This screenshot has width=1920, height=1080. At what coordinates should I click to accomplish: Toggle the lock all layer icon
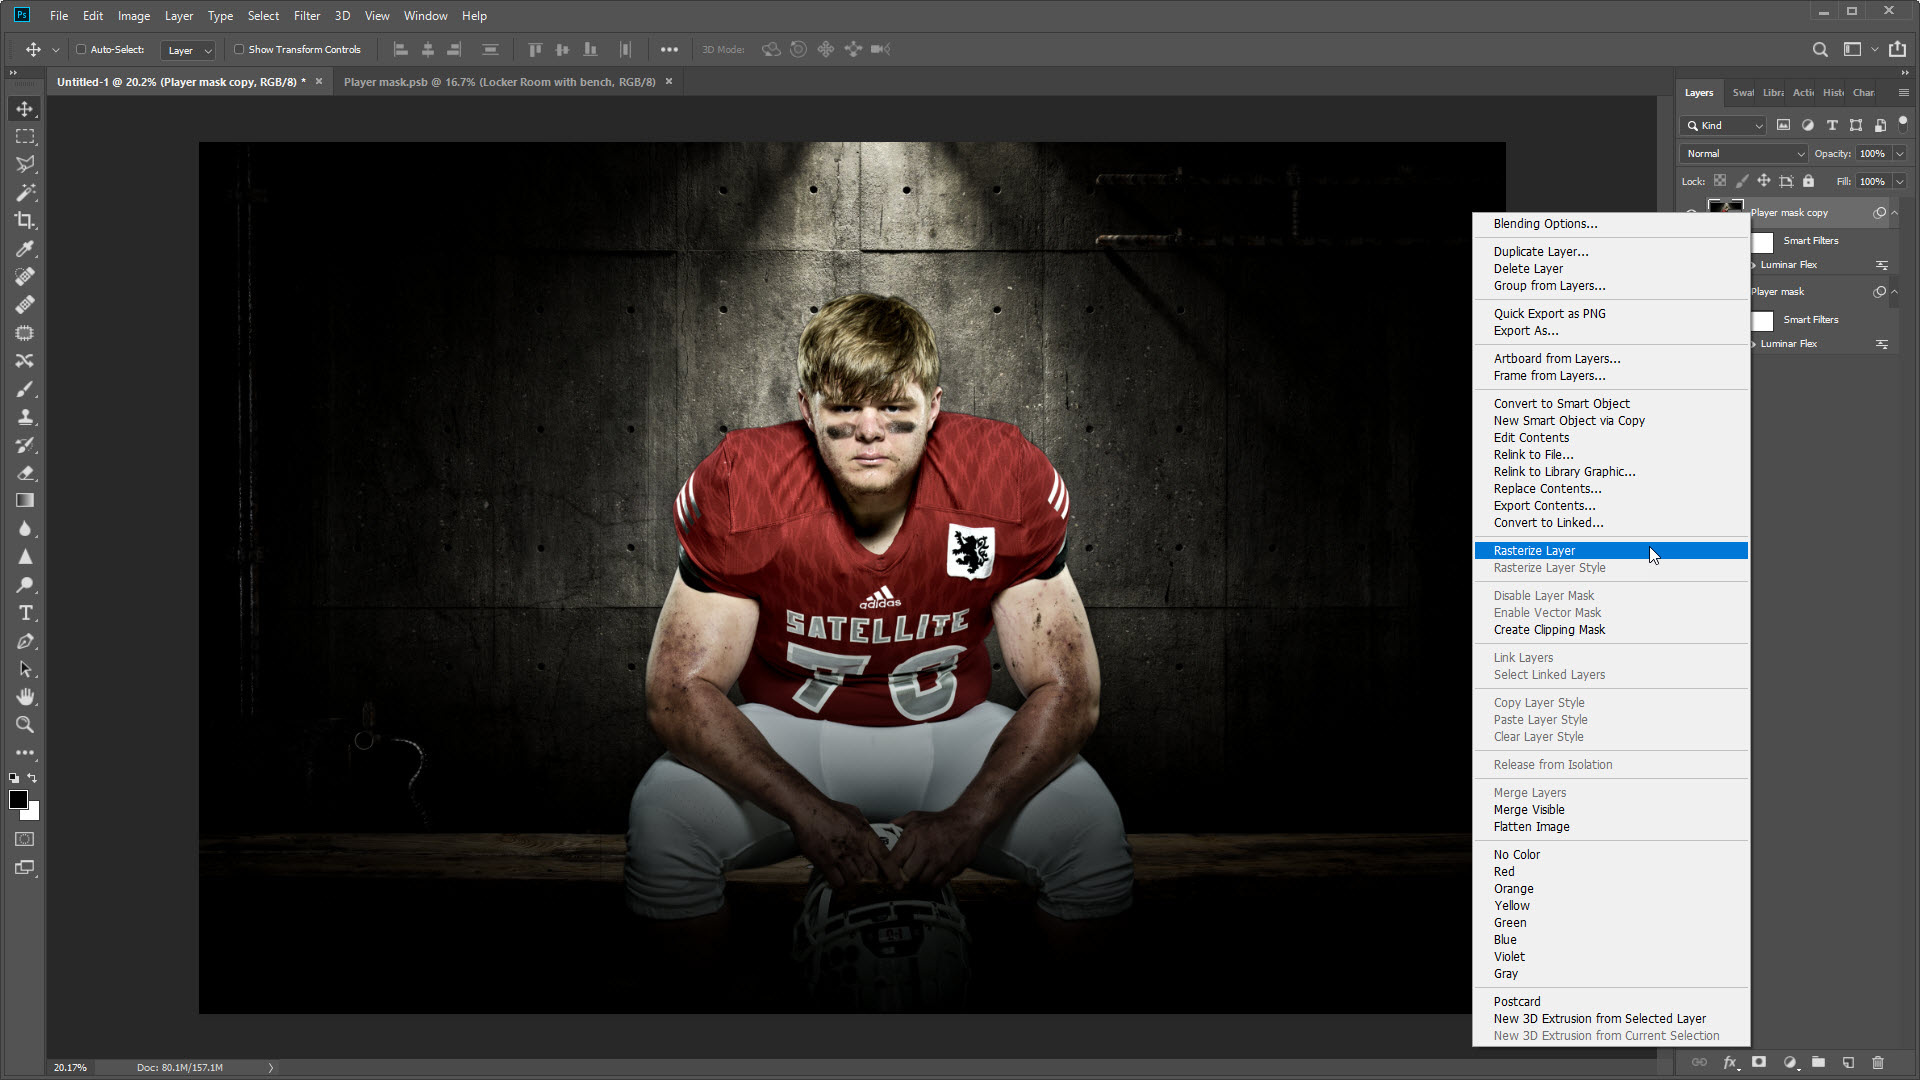click(1808, 181)
